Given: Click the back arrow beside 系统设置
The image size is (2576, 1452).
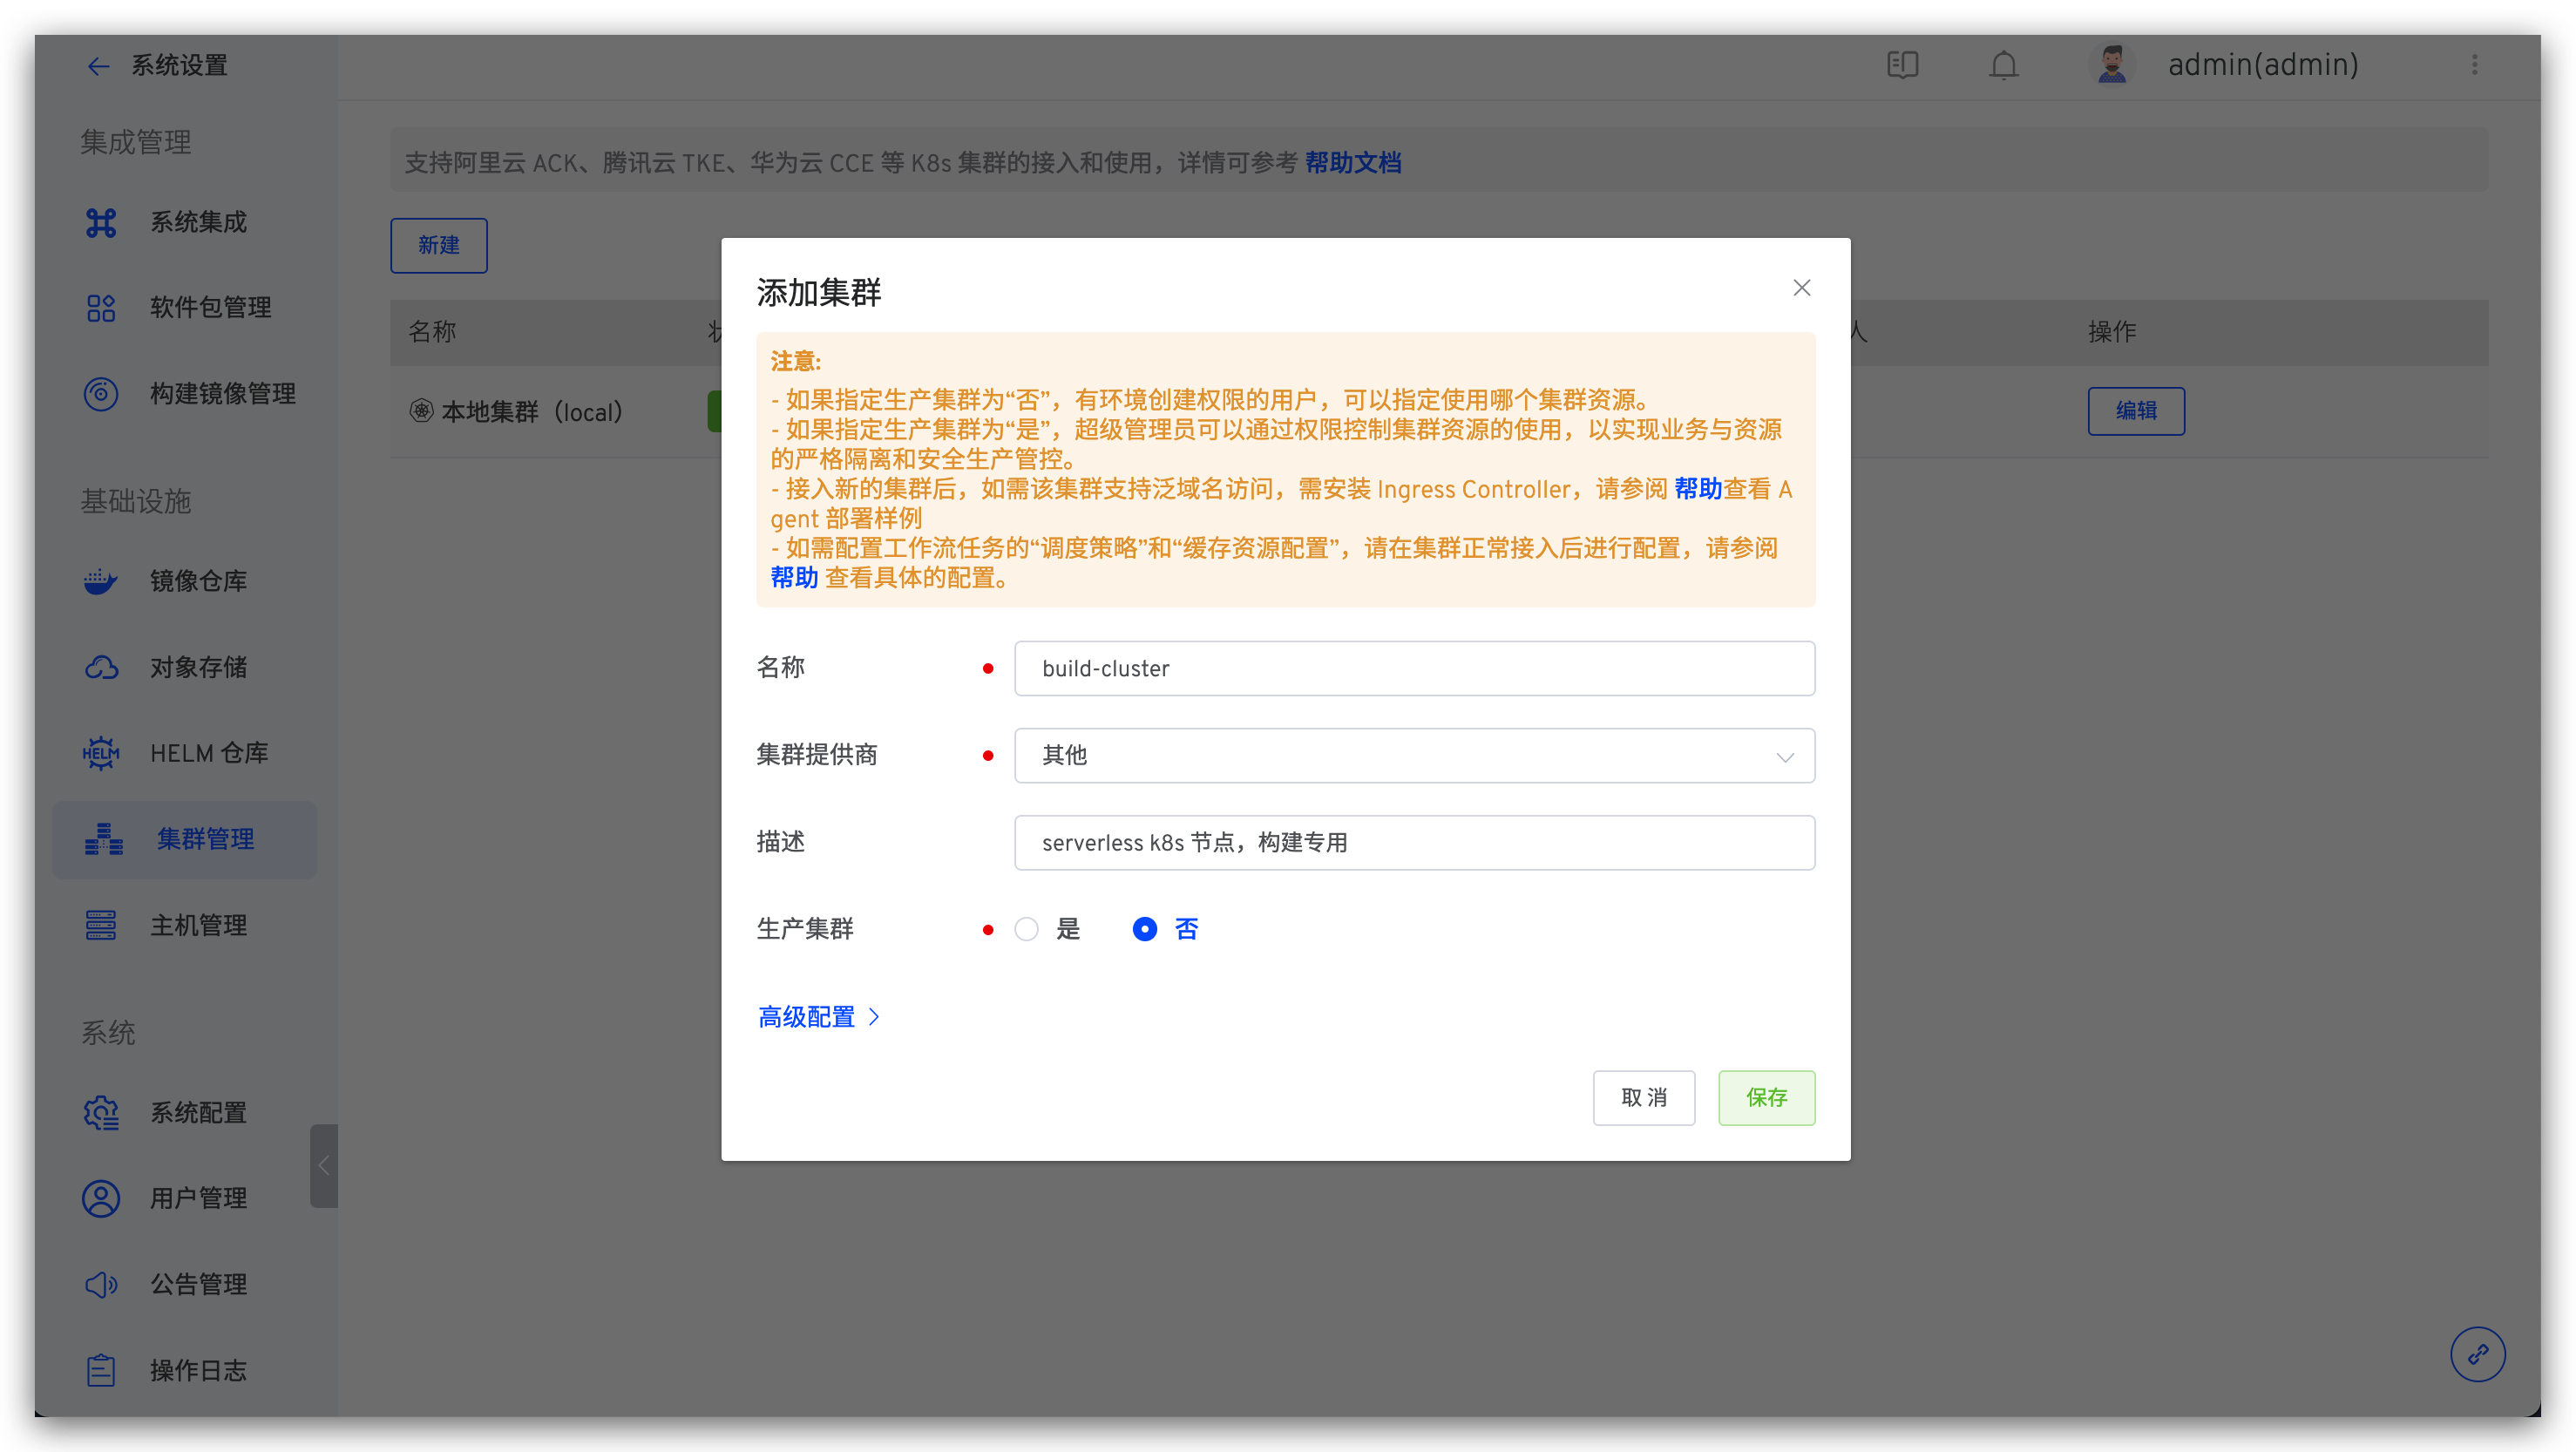Looking at the screenshot, I should [98, 67].
